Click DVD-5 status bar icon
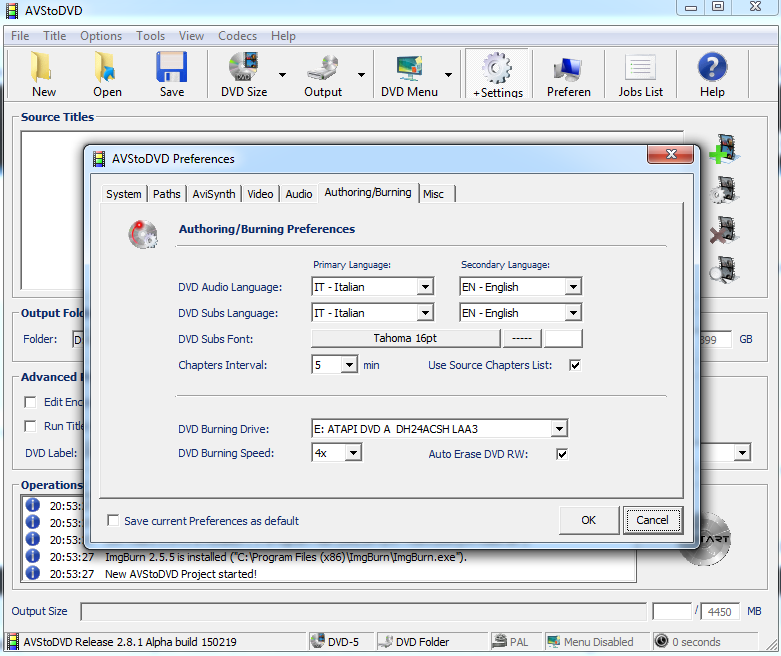 click(317, 641)
